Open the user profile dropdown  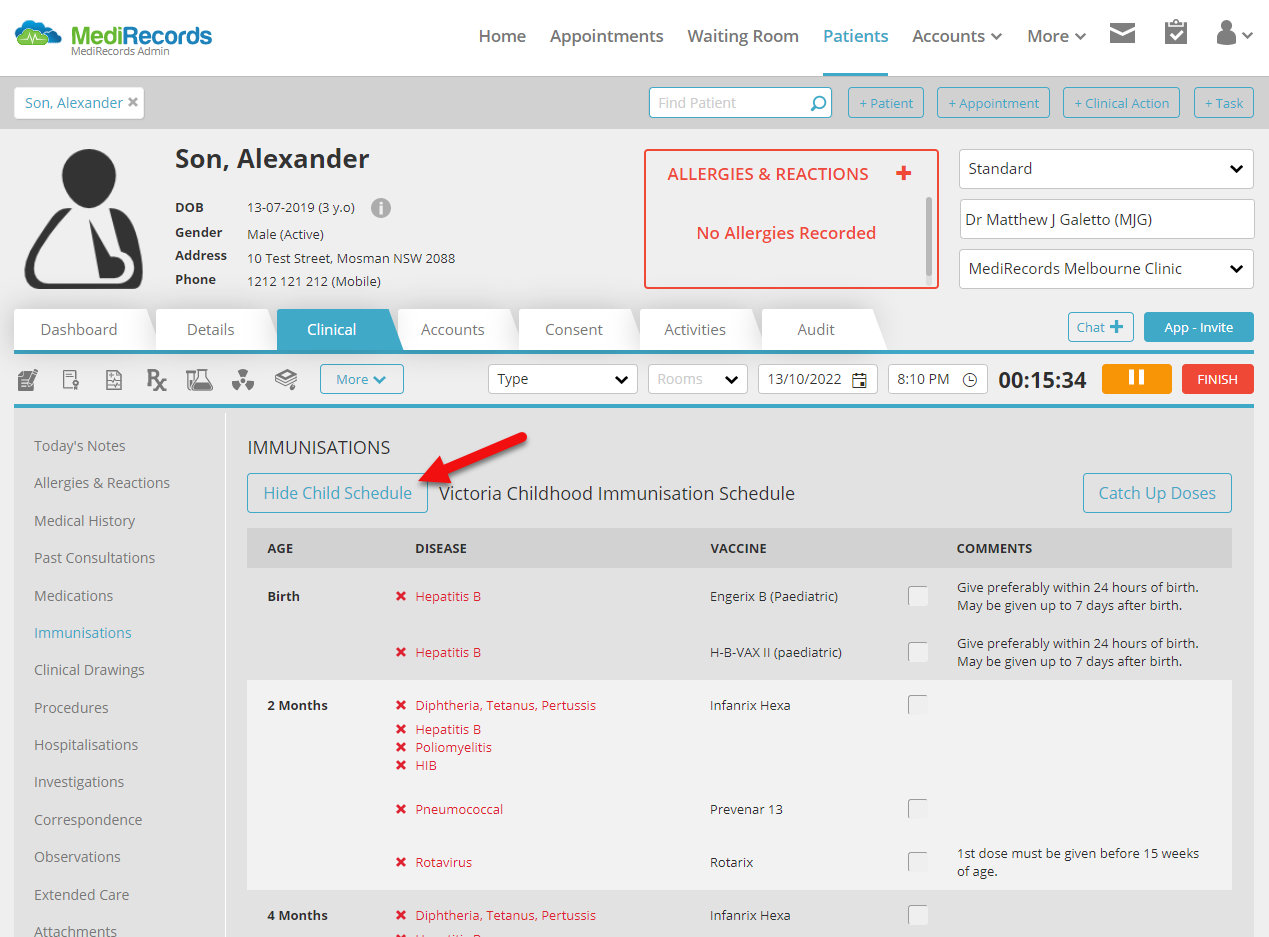click(x=1234, y=34)
